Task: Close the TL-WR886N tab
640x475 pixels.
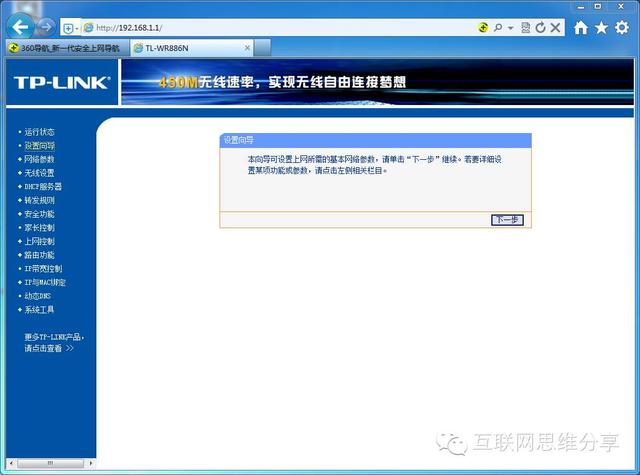Action: pyautogui.click(x=247, y=48)
